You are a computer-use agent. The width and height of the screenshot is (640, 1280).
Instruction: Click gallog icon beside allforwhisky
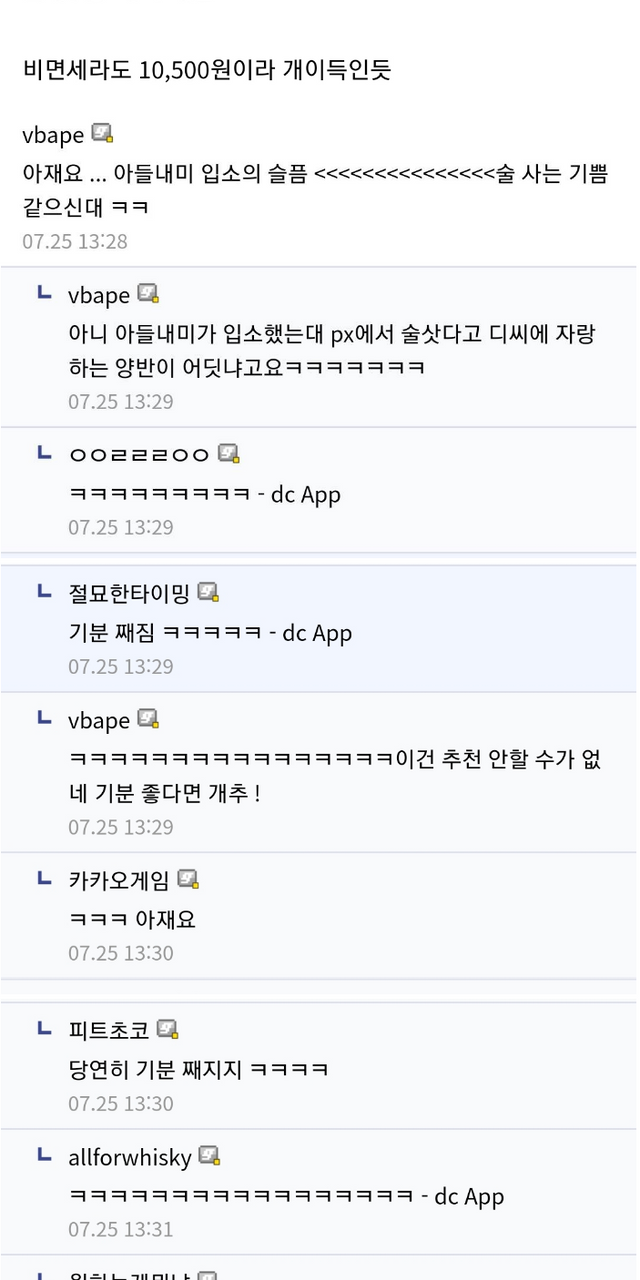(209, 1156)
